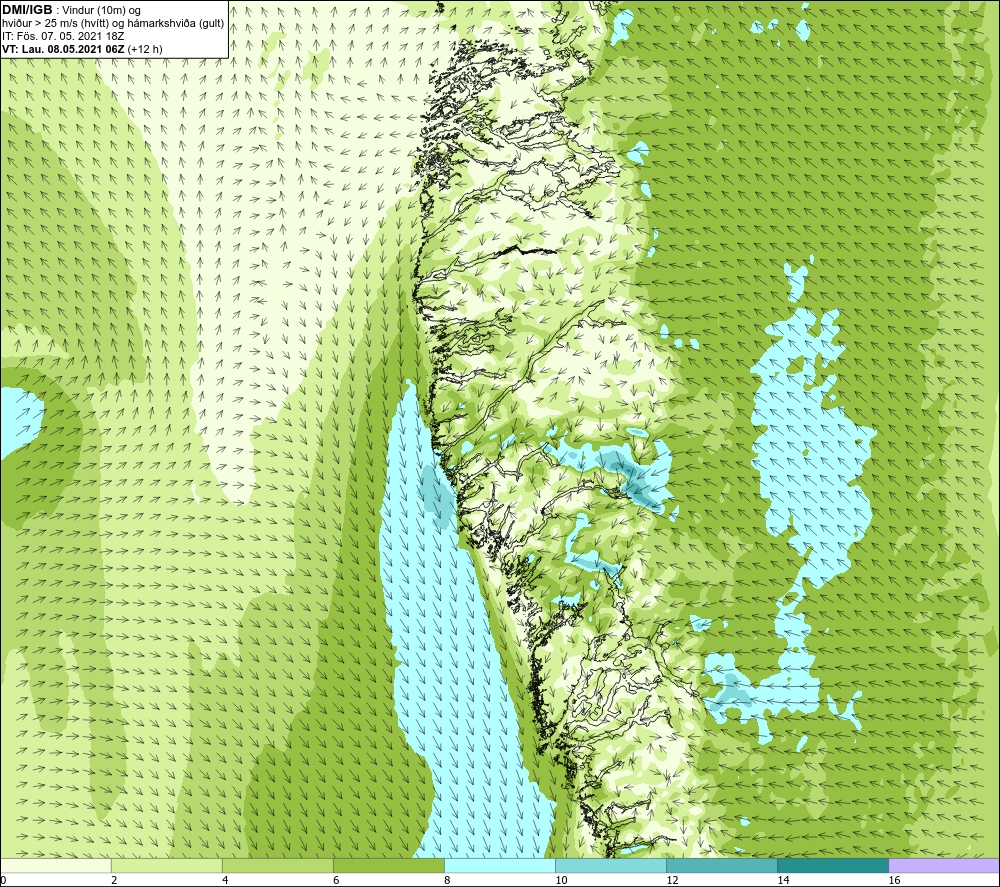1000x887 pixels.
Task: Click the 12–14 m/s teal legend swatch
Action: (721, 865)
